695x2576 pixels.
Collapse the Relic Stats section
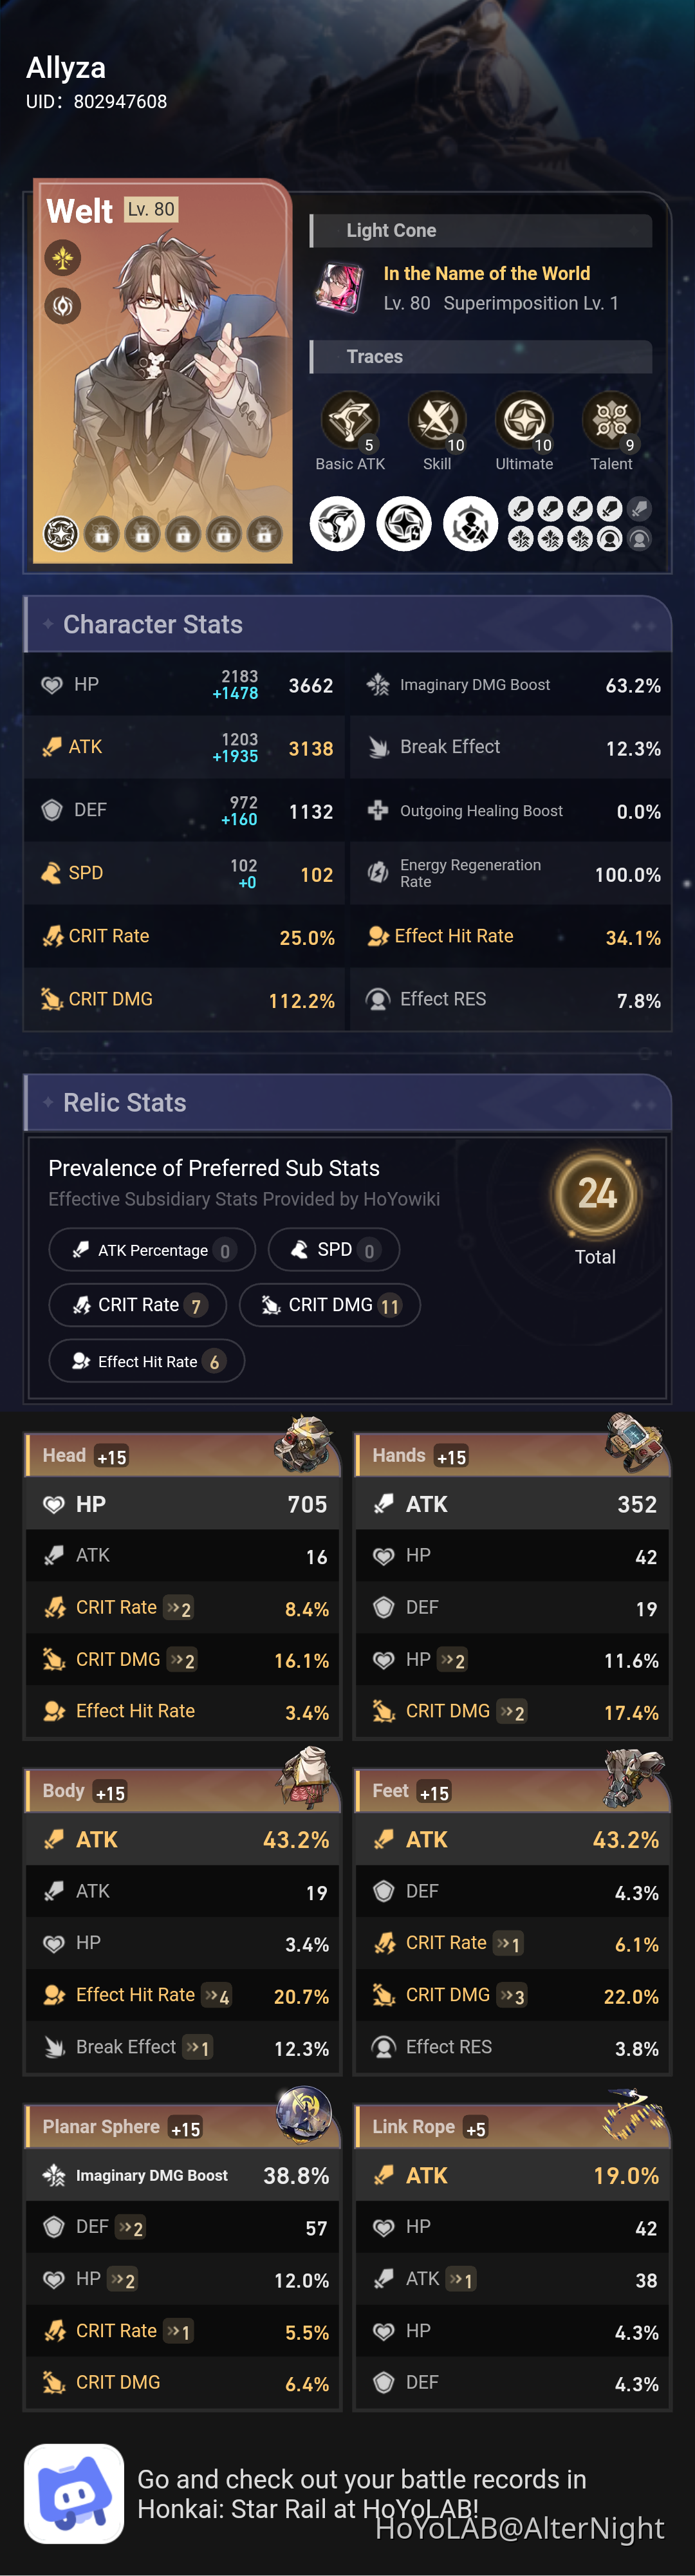pyautogui.click(x=124, y=1102)
